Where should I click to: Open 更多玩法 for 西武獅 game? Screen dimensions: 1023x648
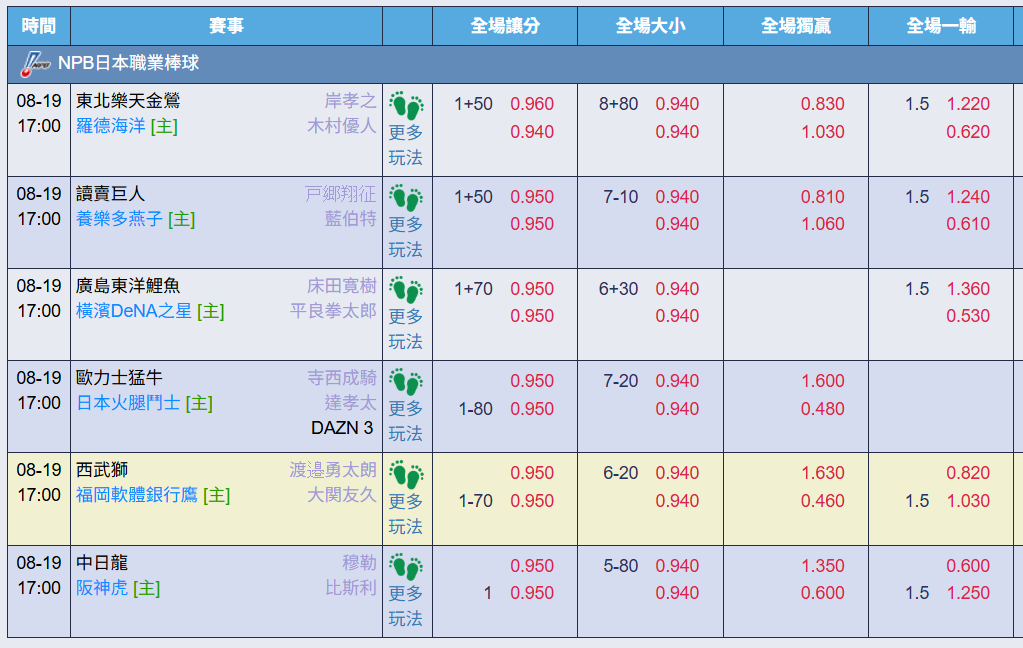pyautogui.click(x=406, y=514)
